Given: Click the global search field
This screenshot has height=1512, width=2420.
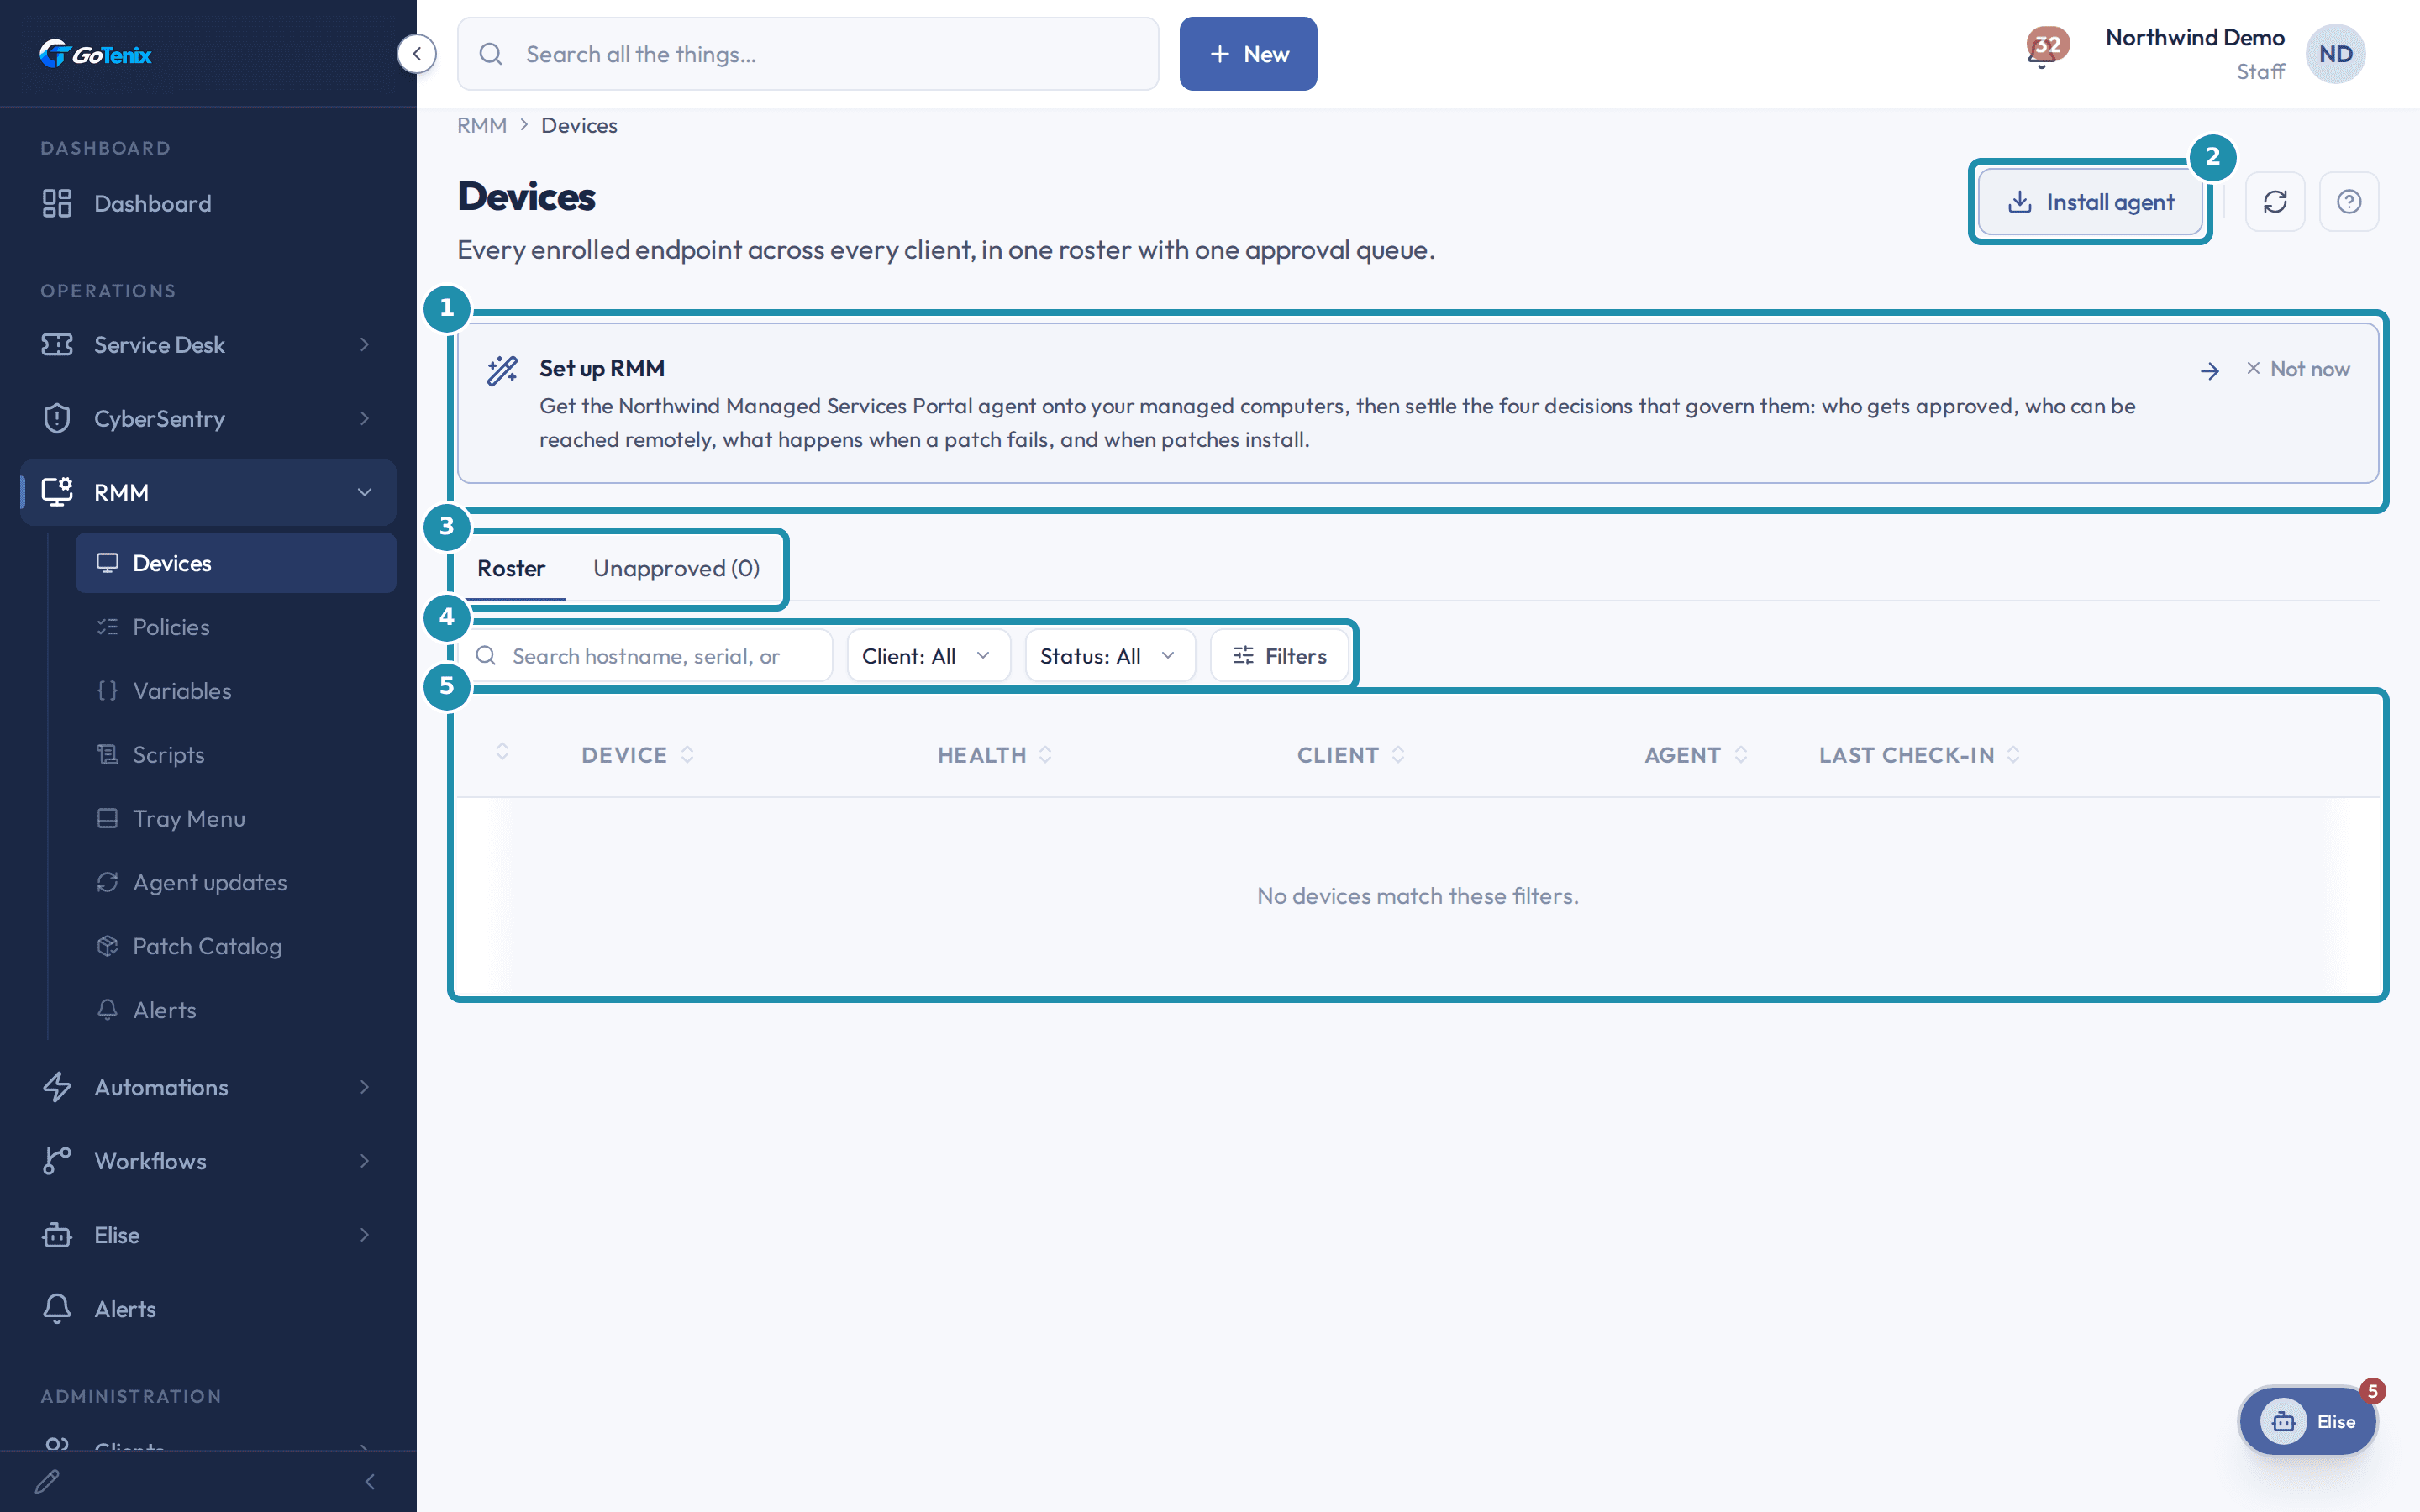Looking at the screenshot, I should tap(808, 54).
